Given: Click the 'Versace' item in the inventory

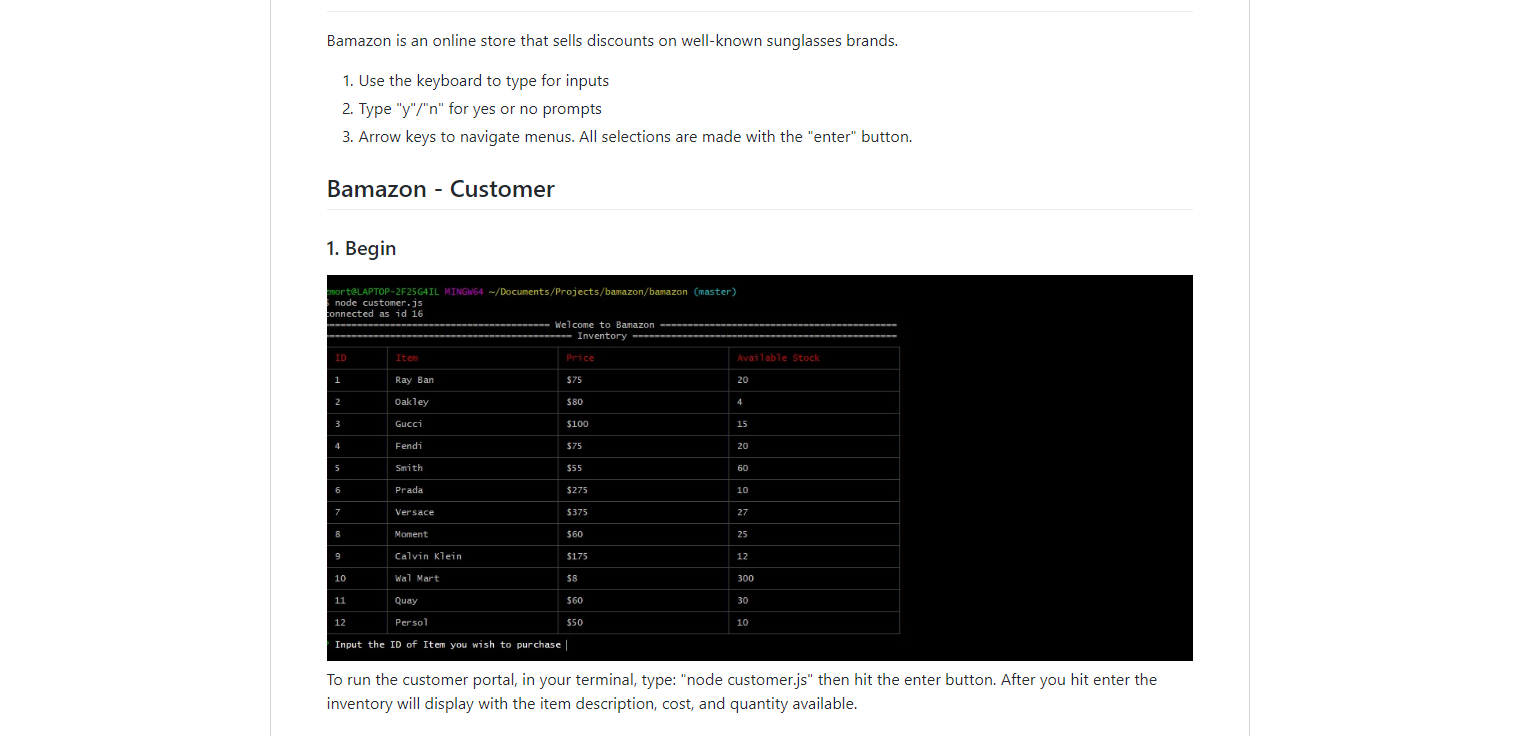Looking at the screenshot, I should 414,512.
